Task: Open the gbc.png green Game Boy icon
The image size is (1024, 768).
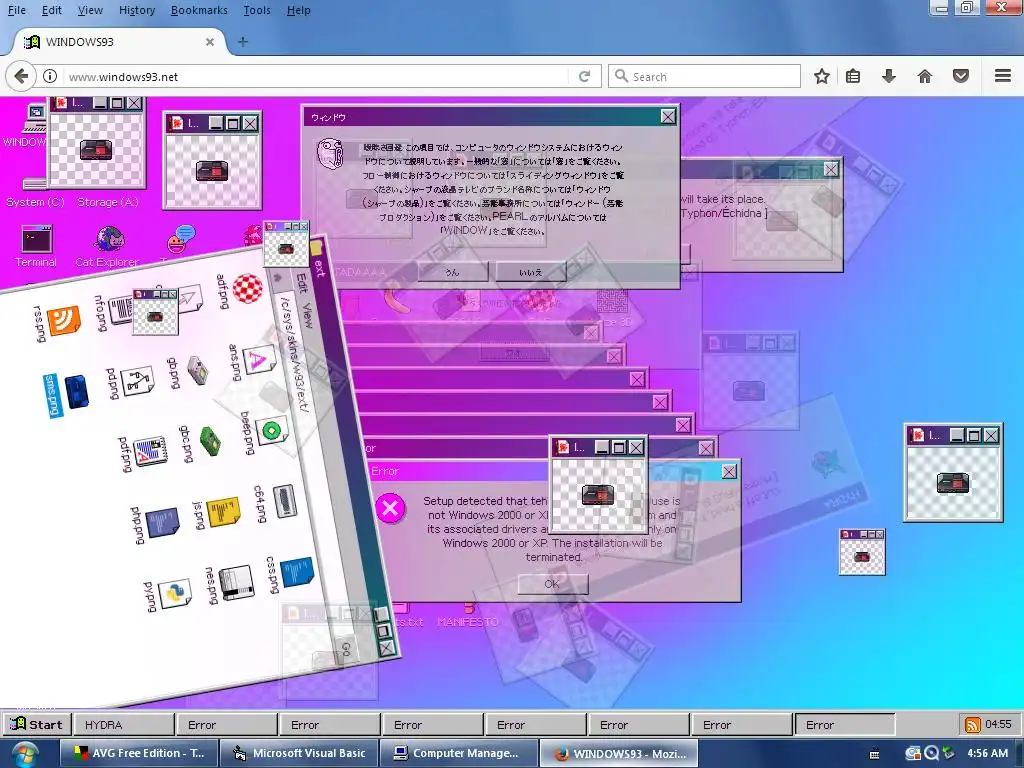Action: (x=210, y=441)
